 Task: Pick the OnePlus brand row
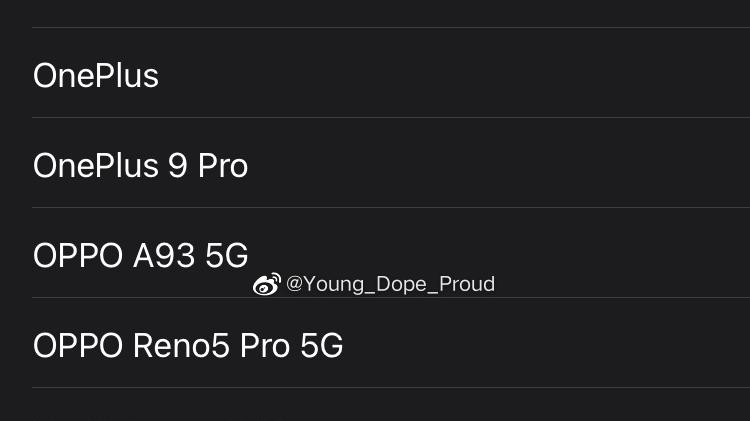[96, 76]
